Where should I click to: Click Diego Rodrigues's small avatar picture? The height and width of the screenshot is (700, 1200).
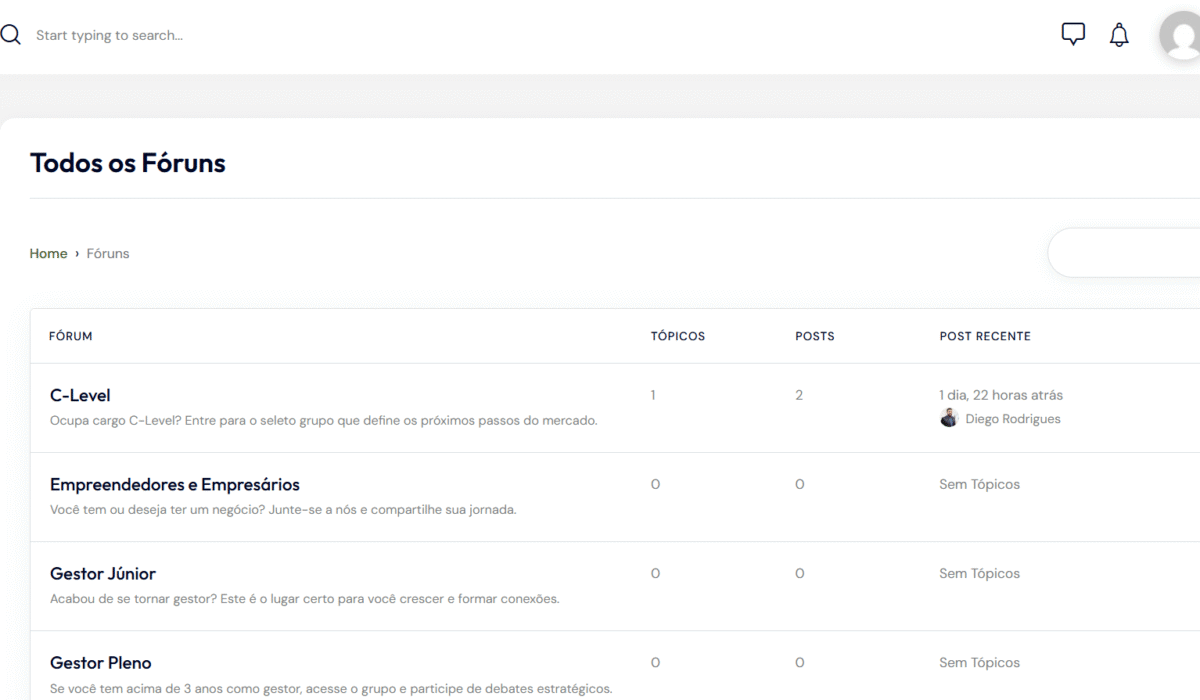point(949,419)
